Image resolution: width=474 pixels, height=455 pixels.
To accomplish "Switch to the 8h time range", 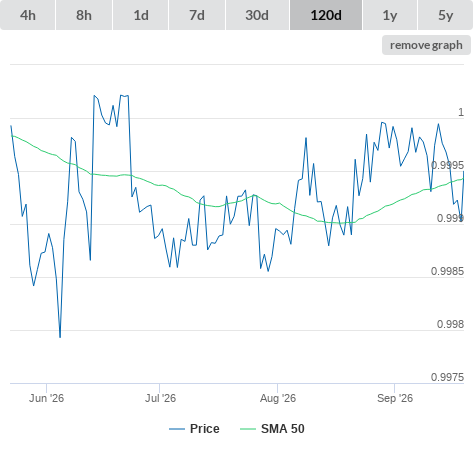I will pos(84,15).
